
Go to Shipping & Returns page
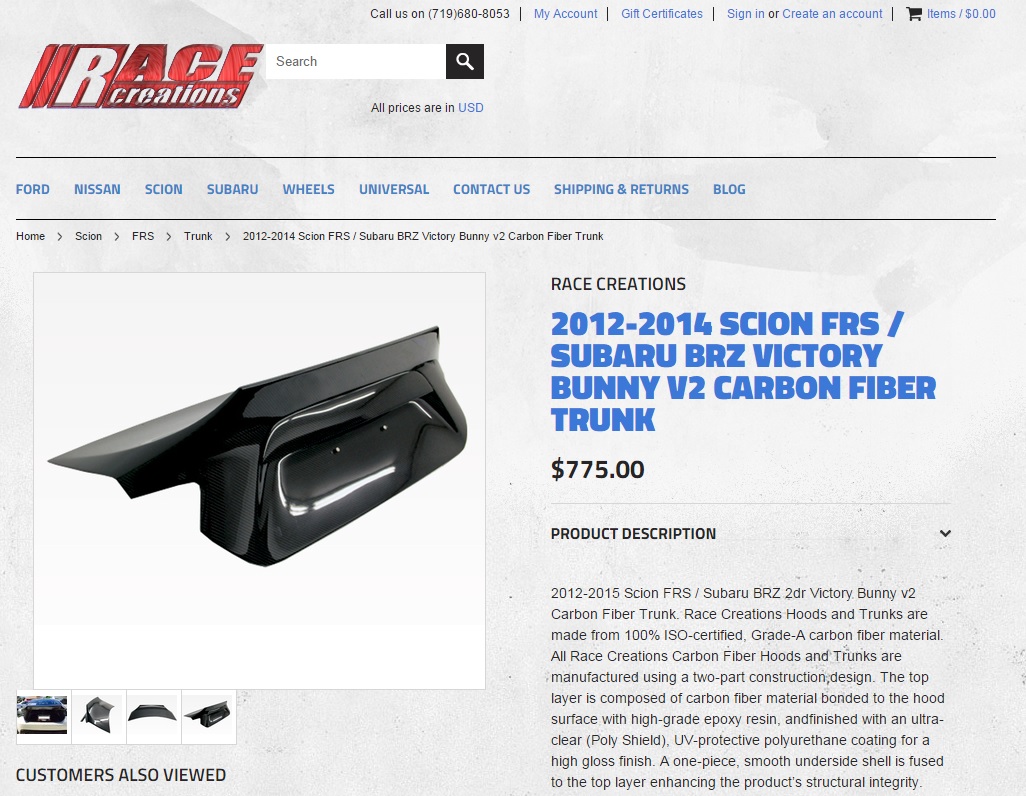(621, 189)
